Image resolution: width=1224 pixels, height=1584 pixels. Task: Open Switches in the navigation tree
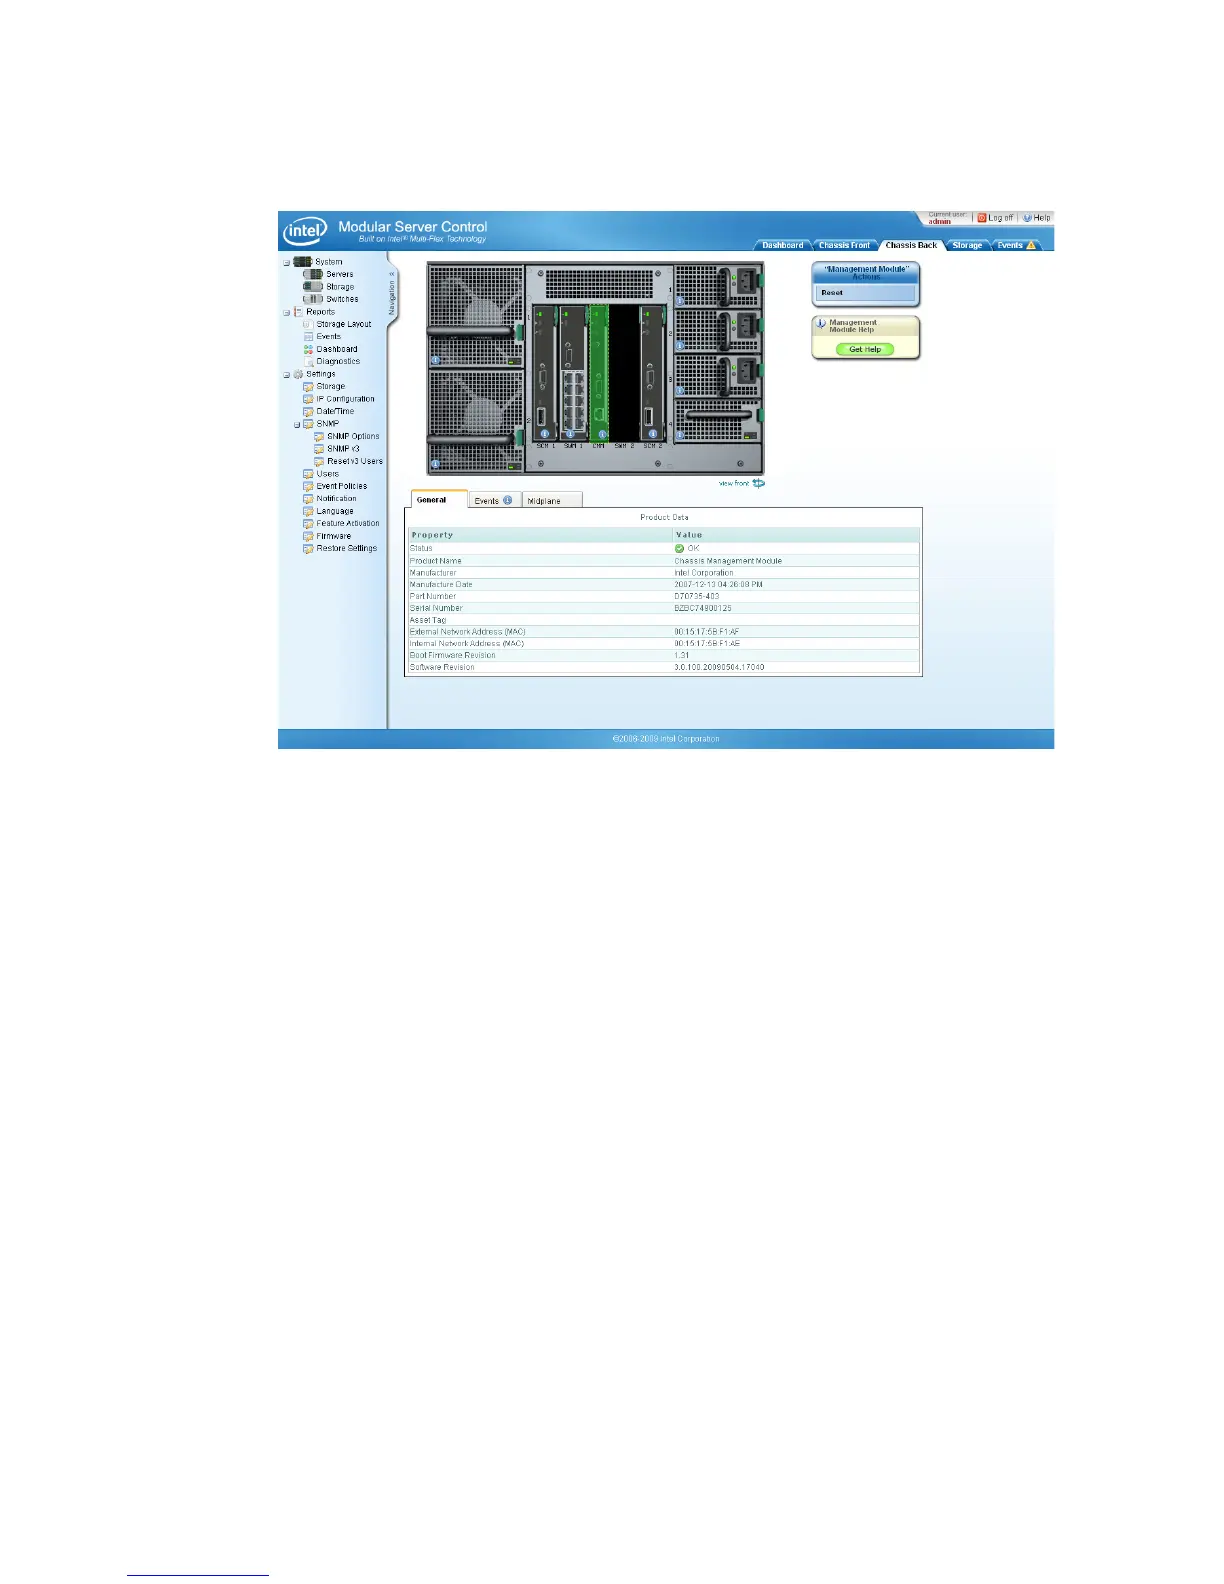pyautogui.click(x=342, y=299)
